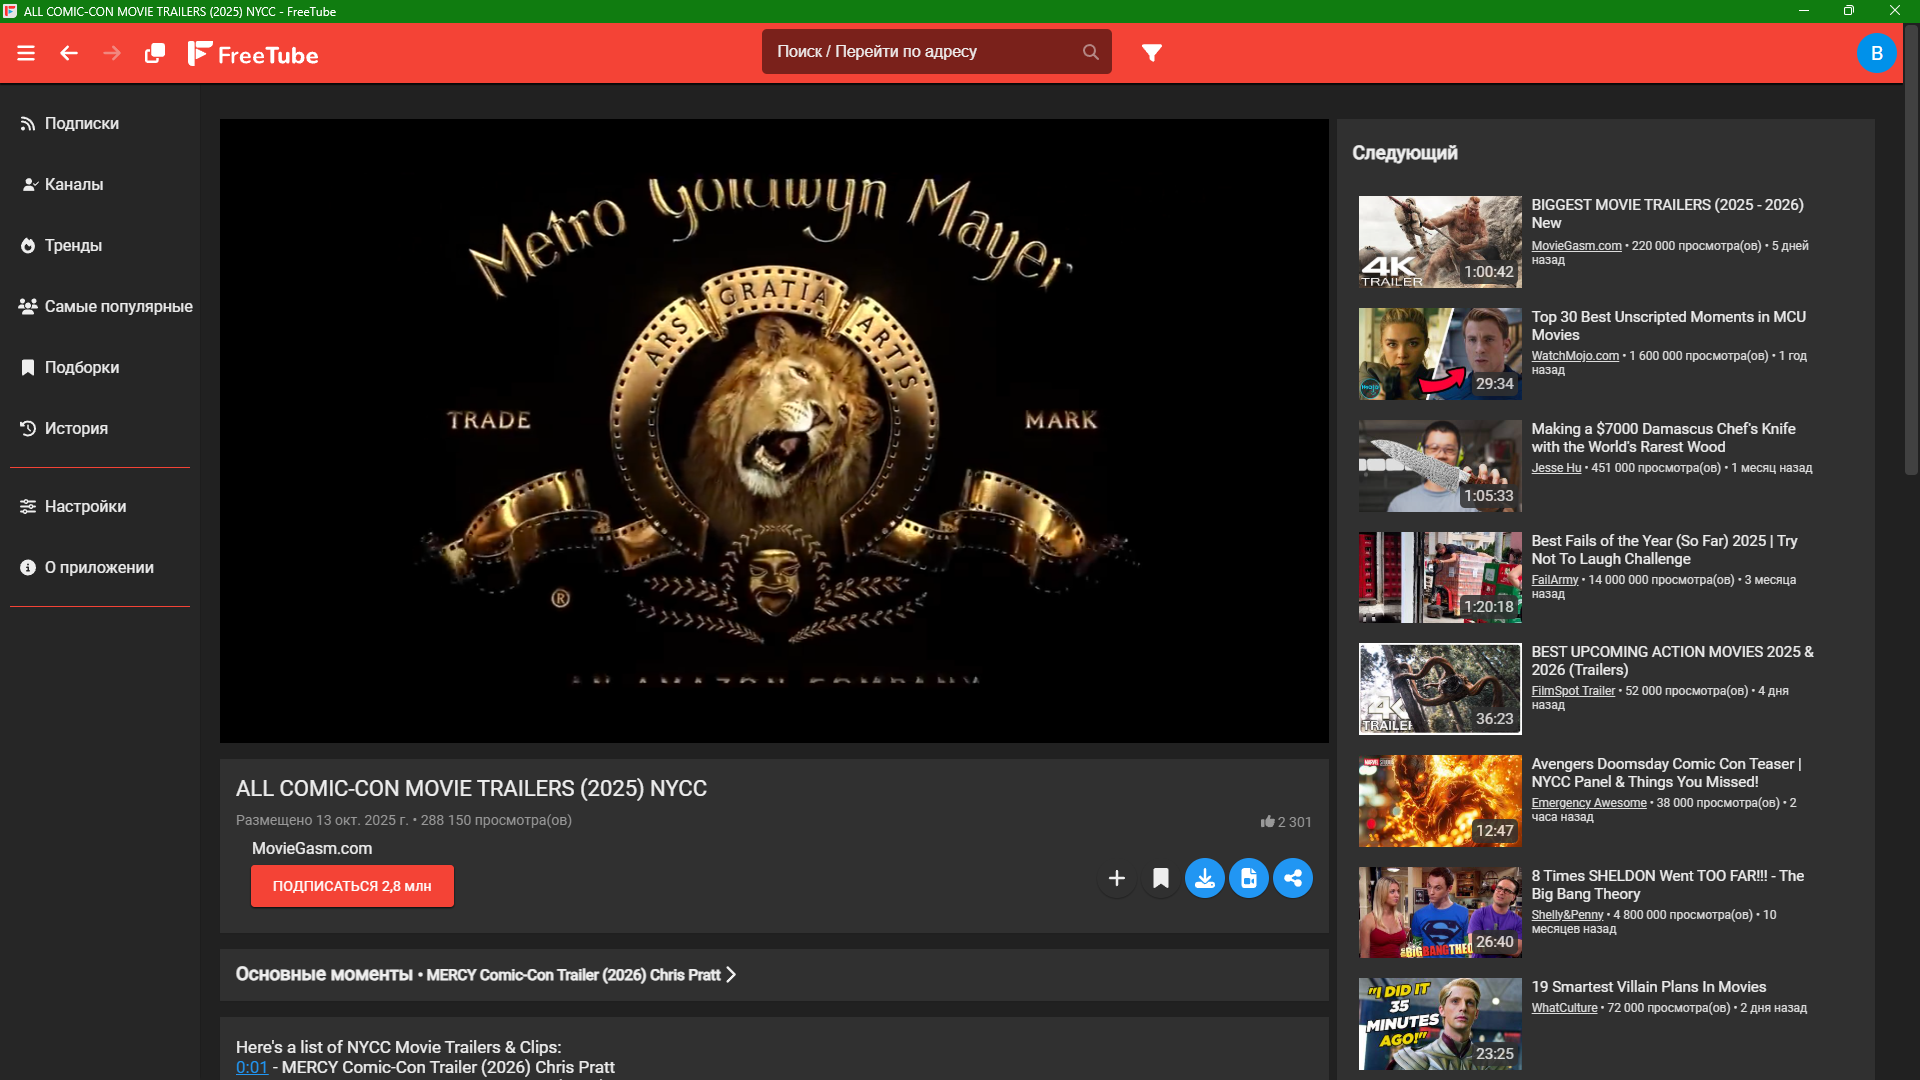Viewport: 1920px width, 1080px height.
Task: Toggle the hamburger side navigation menu
Action: [26, 53]
